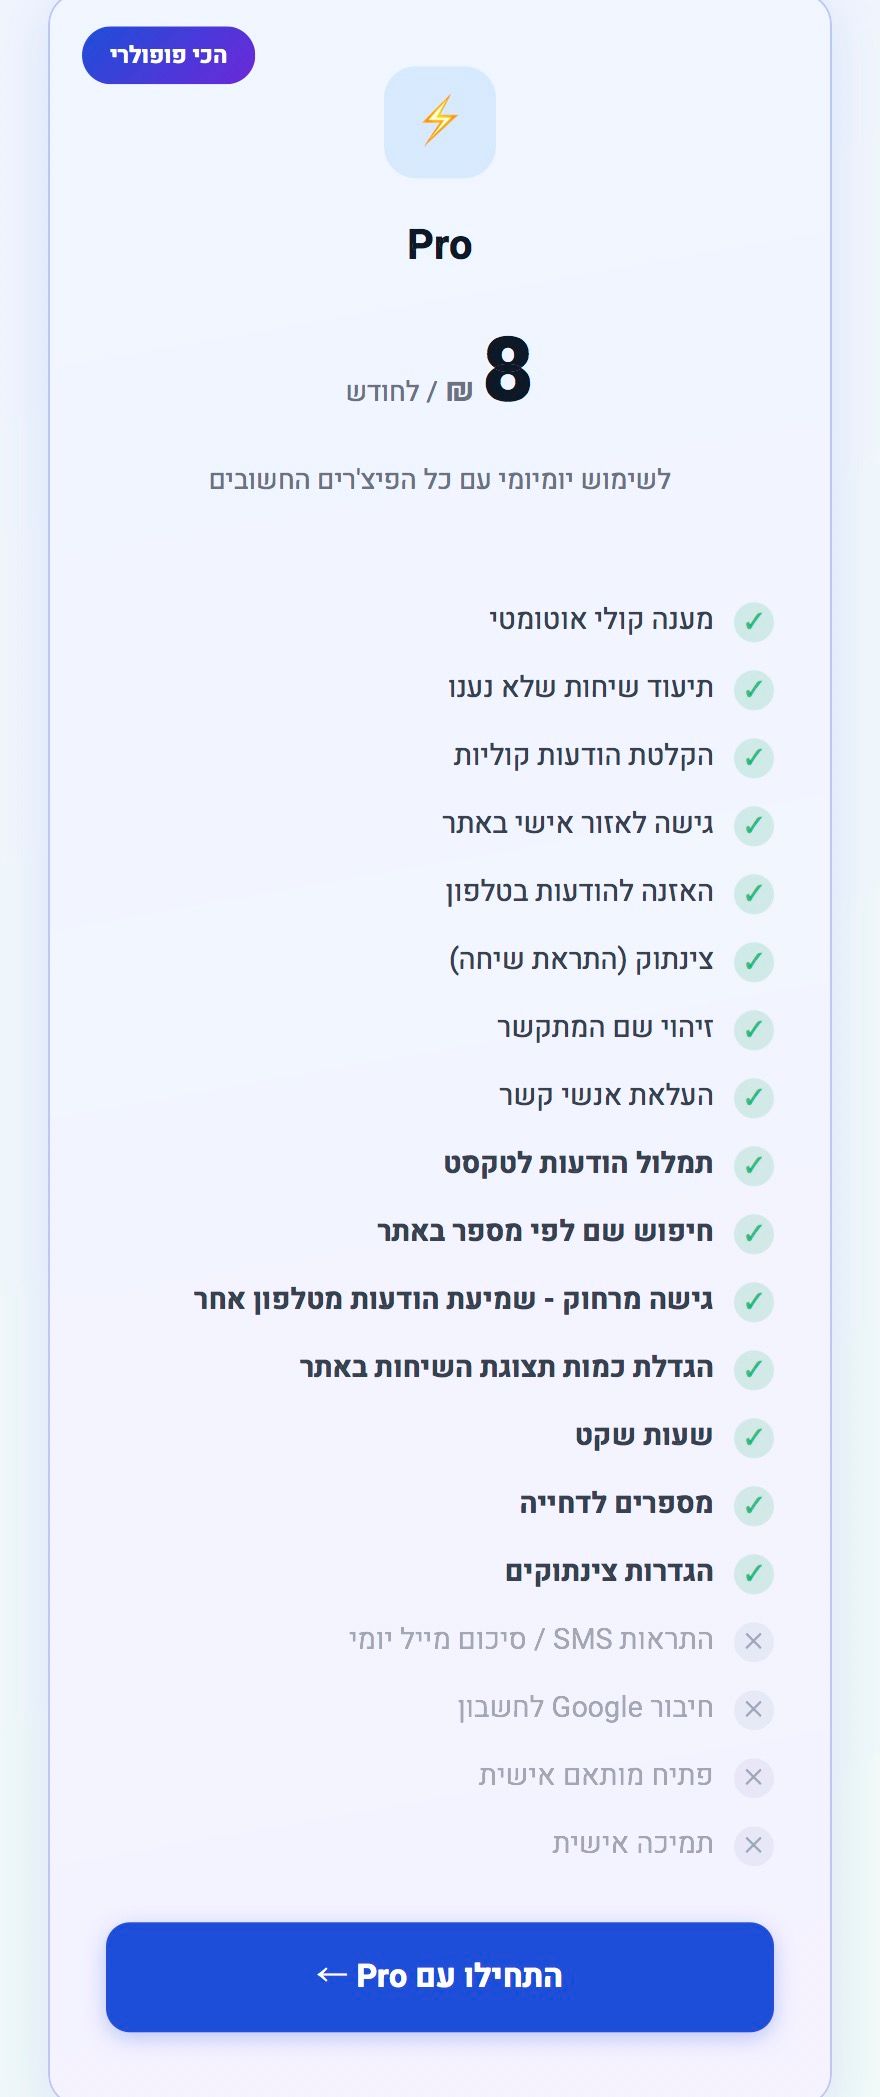Click the check icon beside הקלטת הודעות קוליות
Screen dimensions: 880x2097
753,757
